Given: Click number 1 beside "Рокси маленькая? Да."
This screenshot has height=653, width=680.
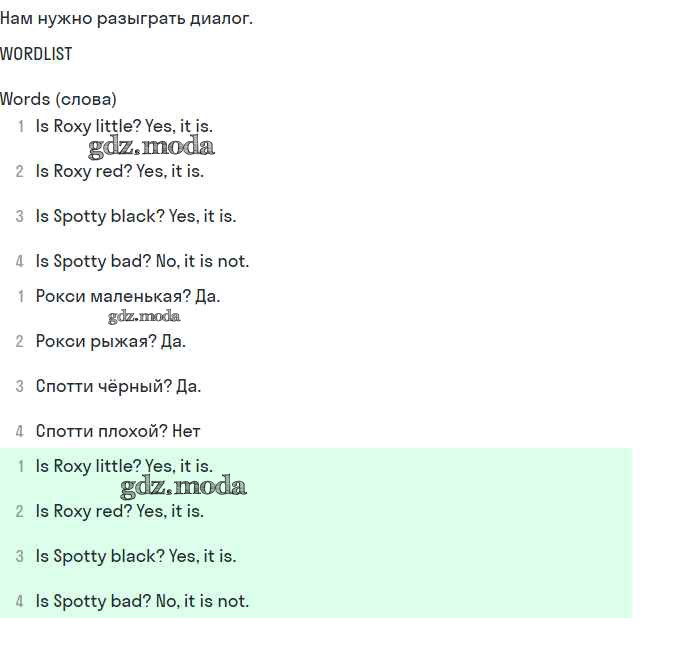Looking at the screenshot, I should pos(20,296).
